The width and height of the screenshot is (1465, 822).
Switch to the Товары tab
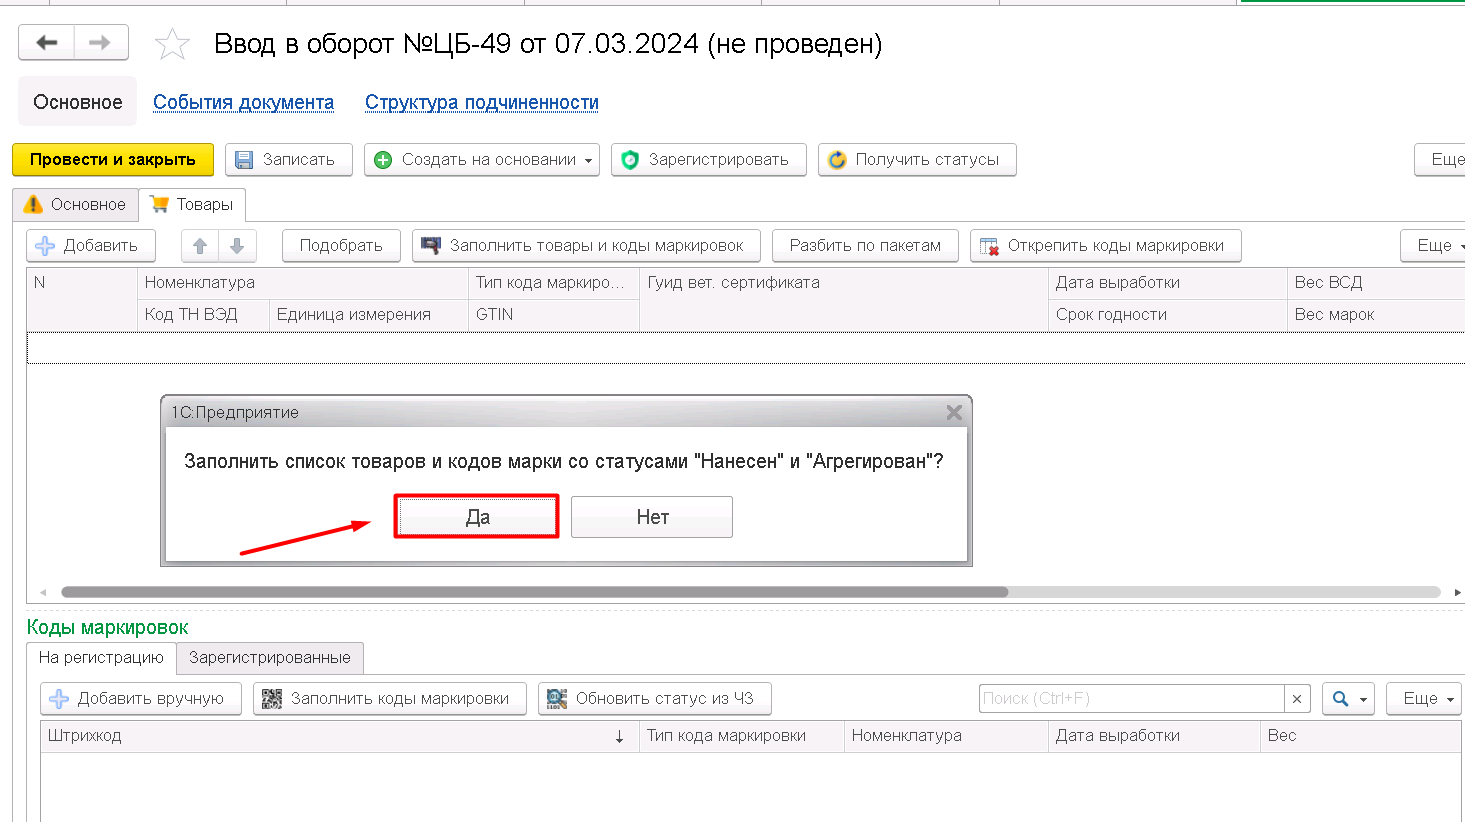coord(192,204)
